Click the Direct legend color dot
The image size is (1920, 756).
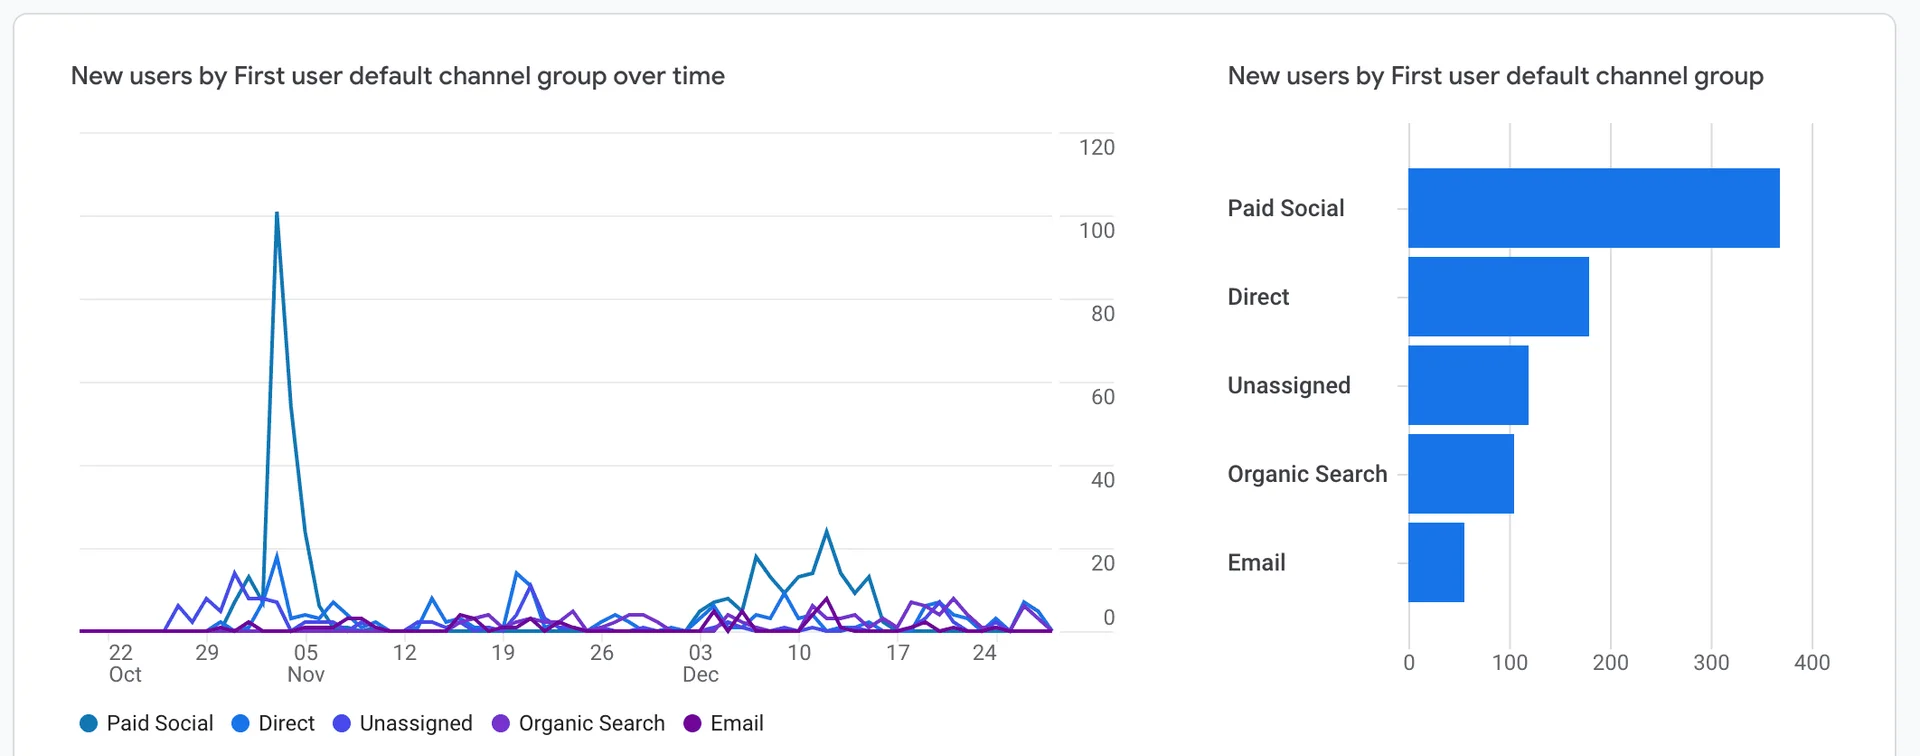(x=240, y=723)
